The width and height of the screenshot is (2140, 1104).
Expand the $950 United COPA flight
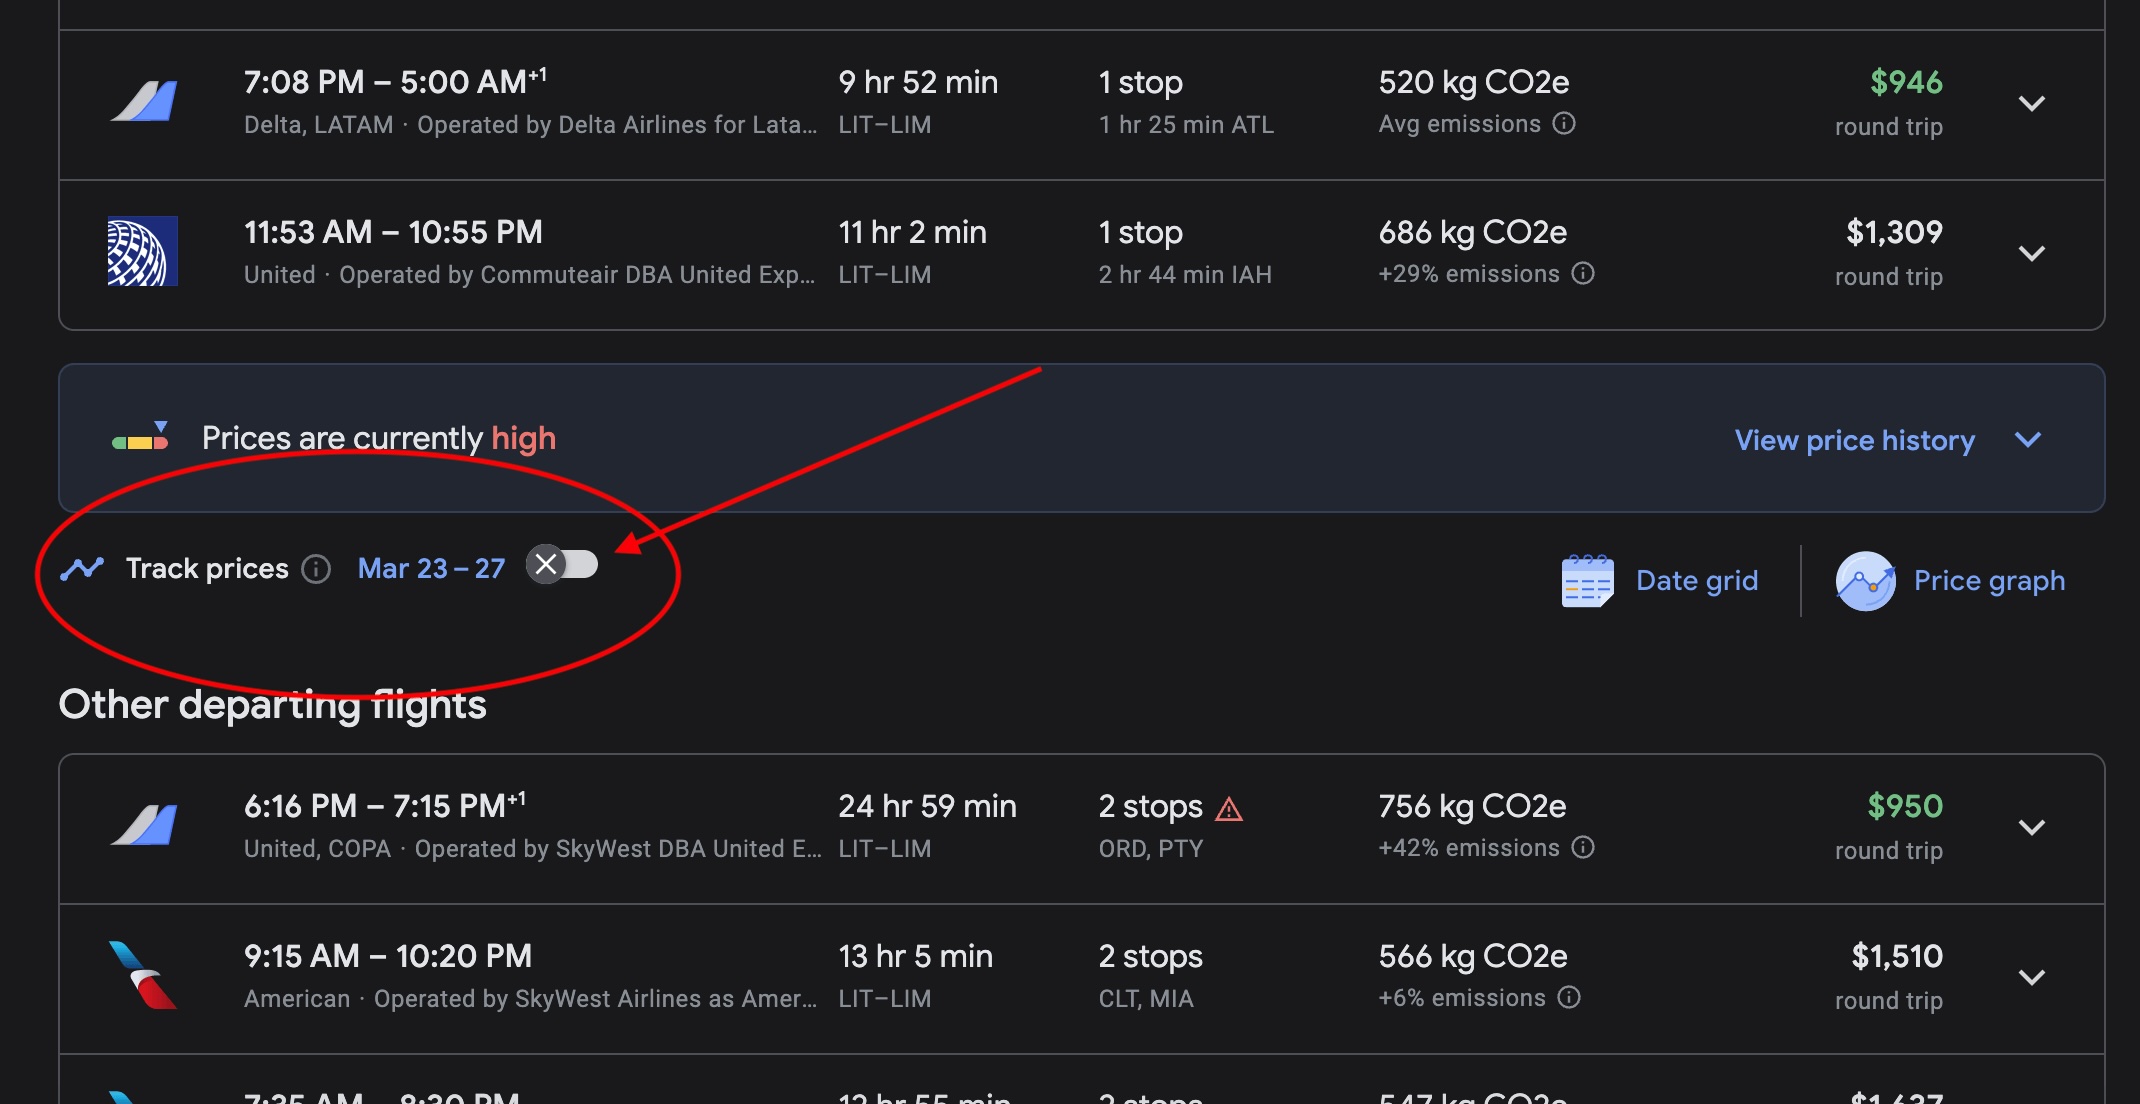pyautogui.click(x=2031, y=828)
